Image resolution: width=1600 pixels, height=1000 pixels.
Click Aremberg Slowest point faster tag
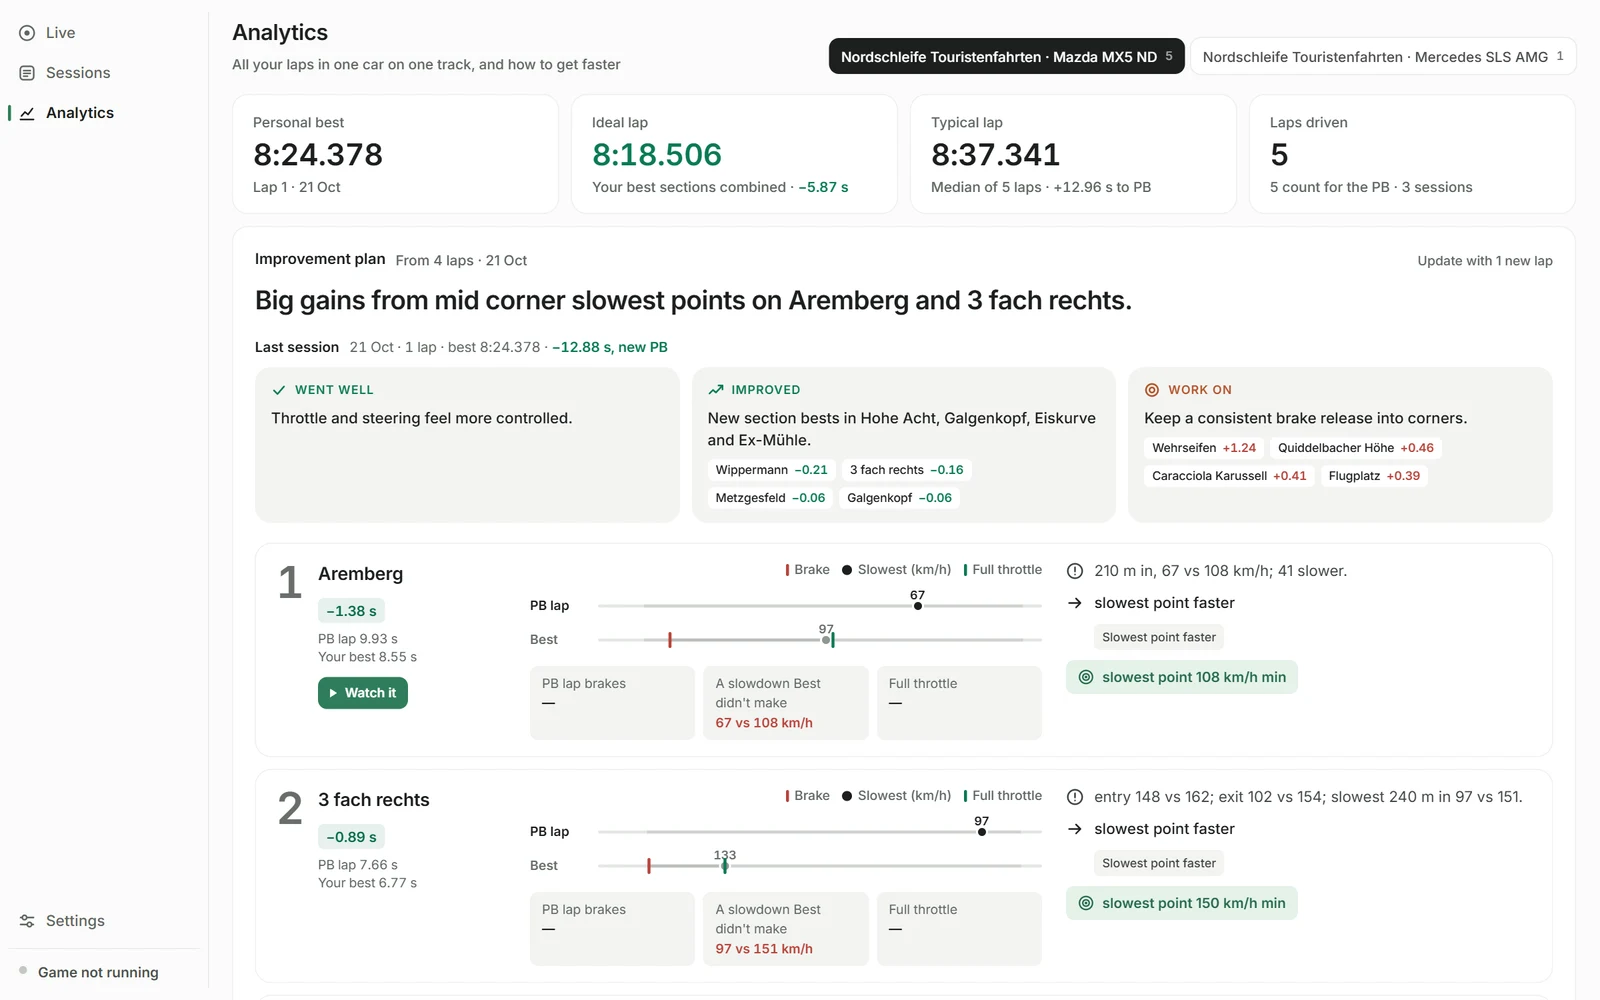coord(1159,637)
